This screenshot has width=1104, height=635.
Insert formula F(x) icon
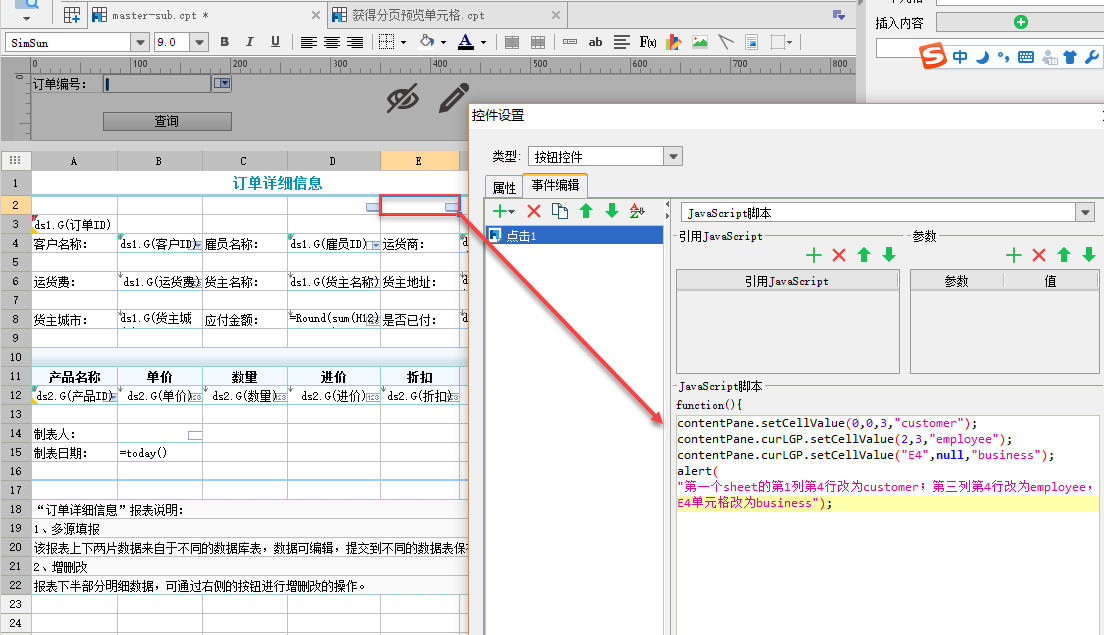pos(648,42)
